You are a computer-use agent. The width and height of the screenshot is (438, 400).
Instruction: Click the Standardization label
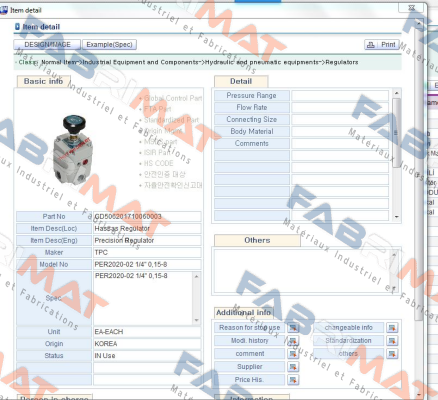tap(349, 341)
